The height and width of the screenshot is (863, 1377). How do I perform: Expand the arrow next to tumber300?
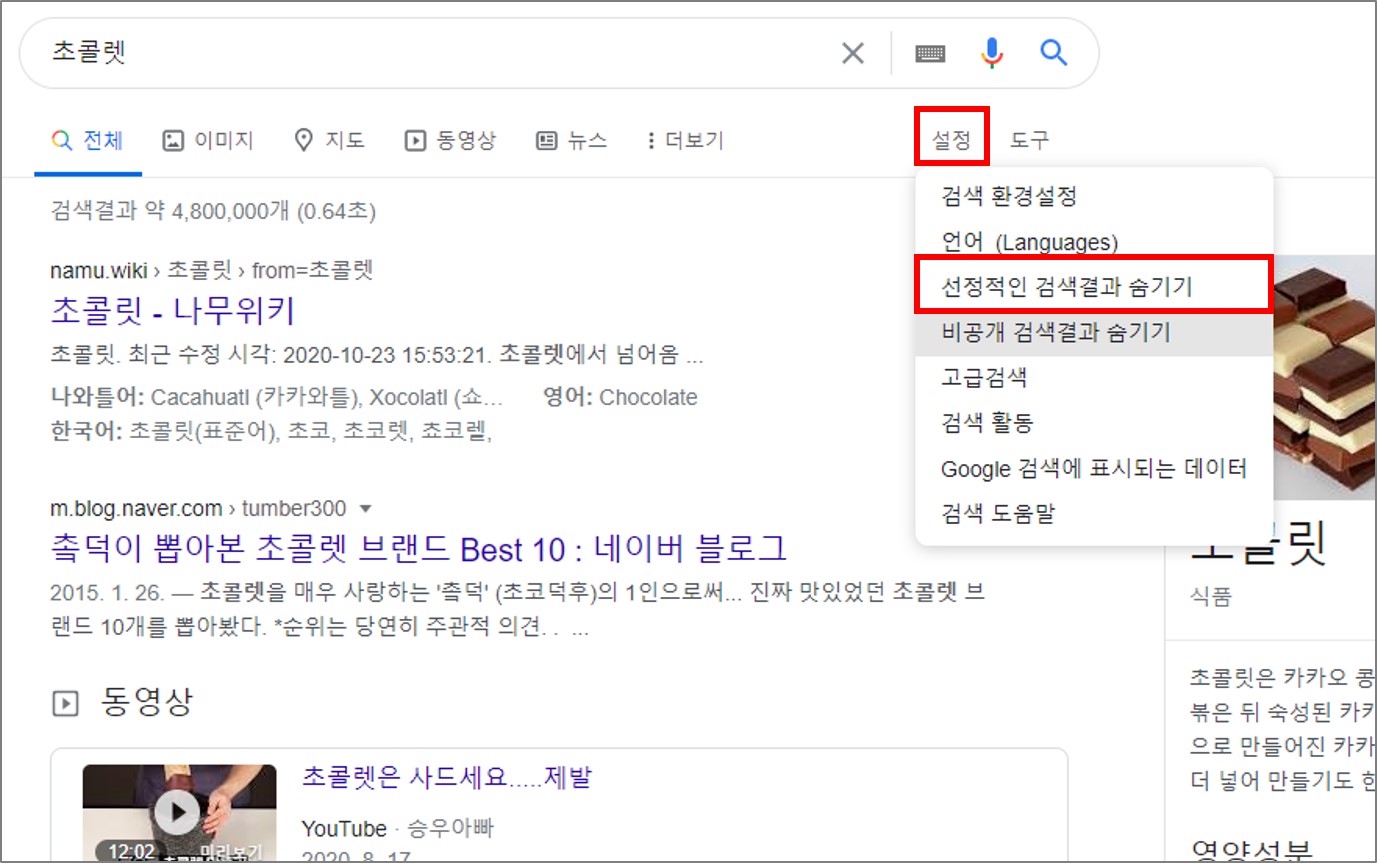point(365,508)
